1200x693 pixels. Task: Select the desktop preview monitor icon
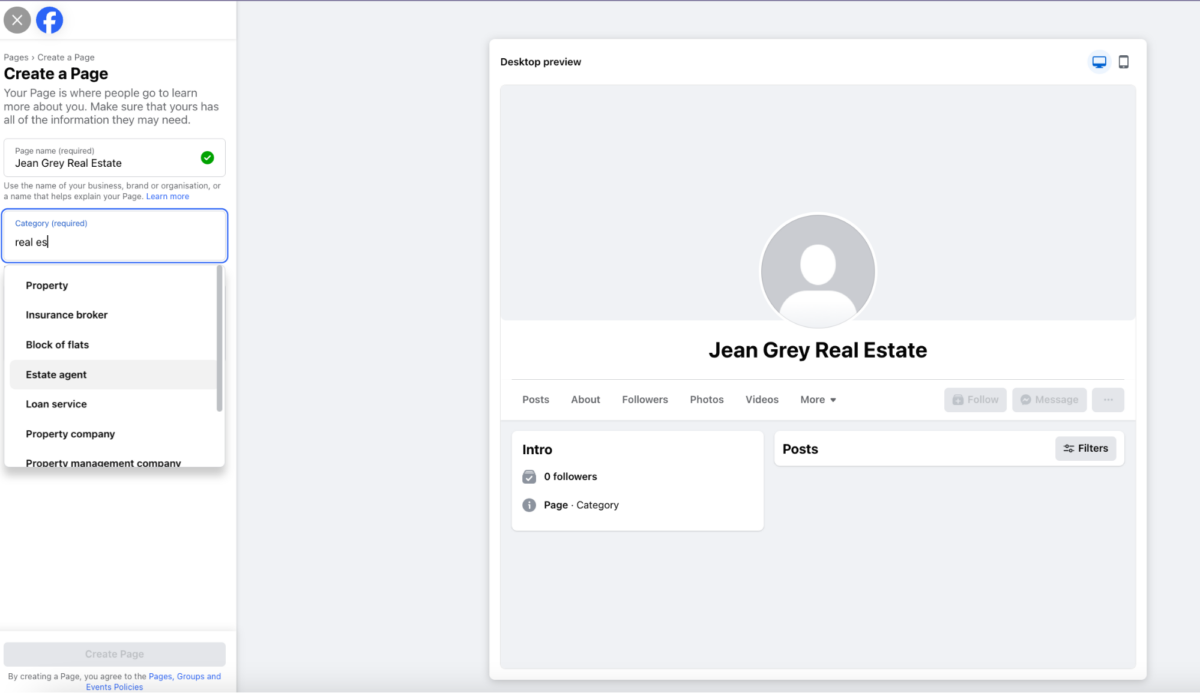[x=1098, y=61]
